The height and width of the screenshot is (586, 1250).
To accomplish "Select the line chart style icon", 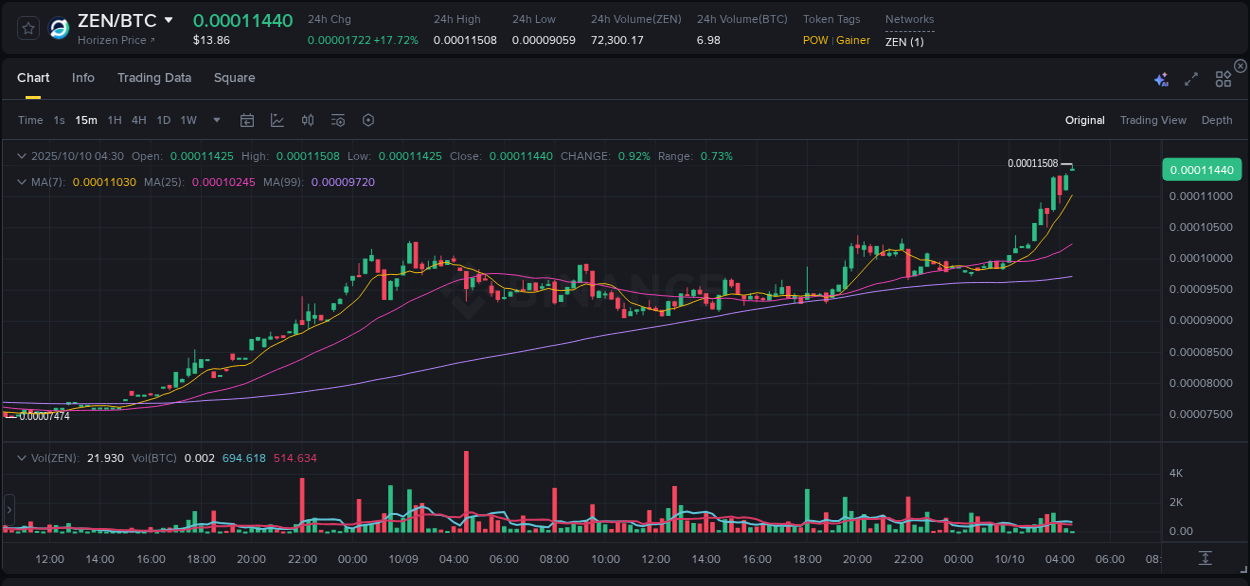I will (276, 119).
